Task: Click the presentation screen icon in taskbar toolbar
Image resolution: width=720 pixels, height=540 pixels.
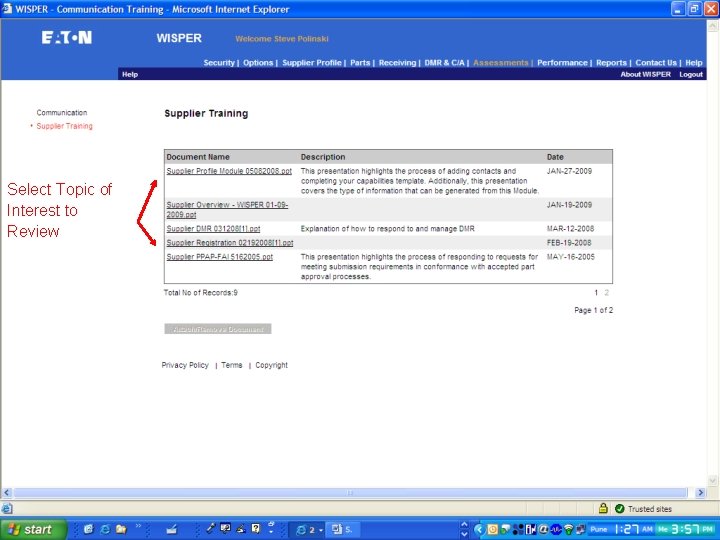Action: click(225, 529)
